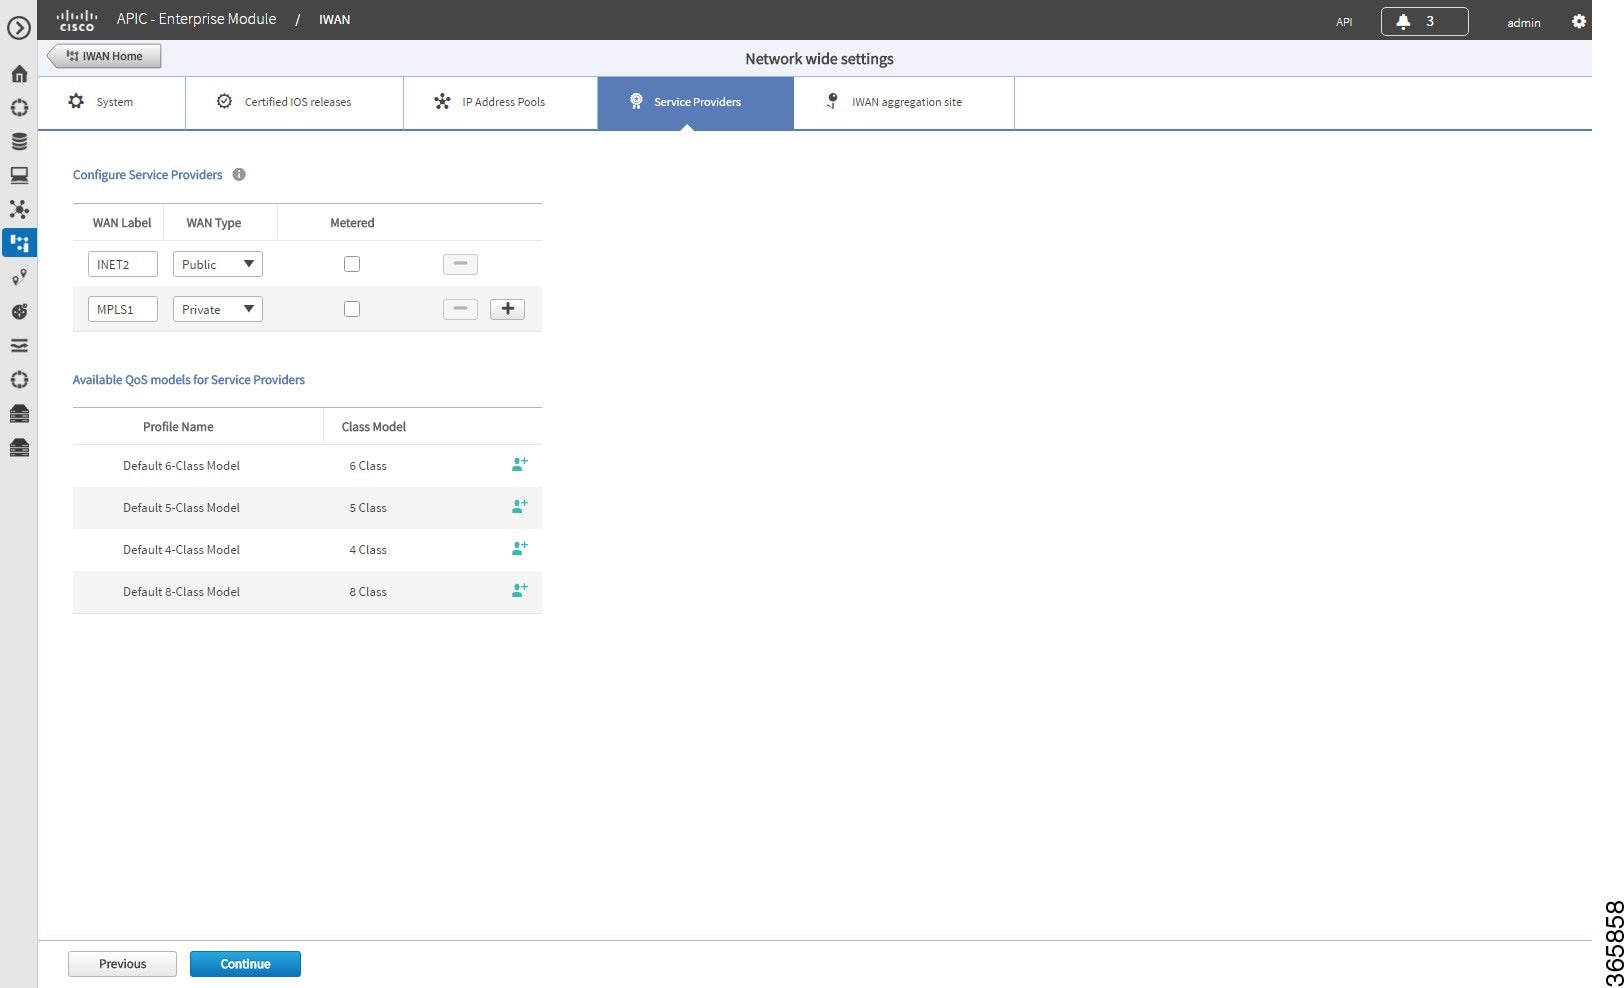This screenshot has width=1624, height=988.
Task: Edit the INET2 WAN Label field
Action: [x=123, y=264]
